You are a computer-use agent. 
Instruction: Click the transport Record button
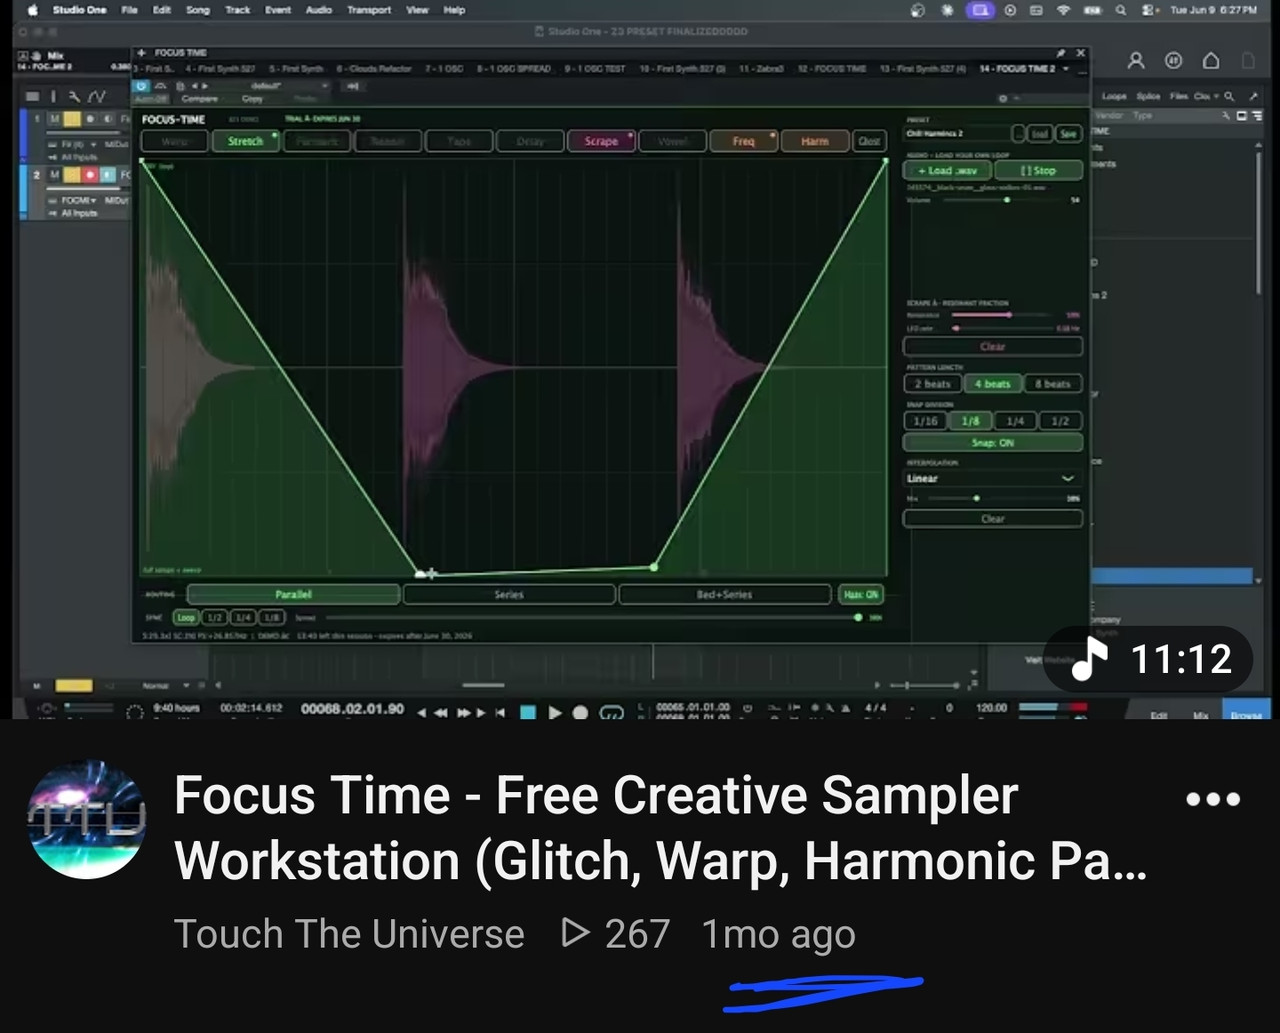point(580,712)
